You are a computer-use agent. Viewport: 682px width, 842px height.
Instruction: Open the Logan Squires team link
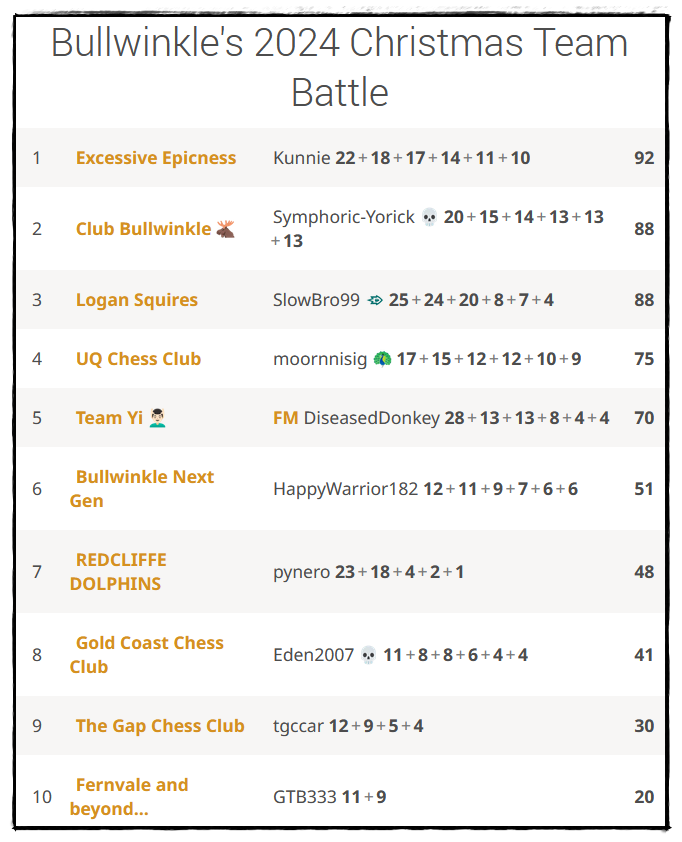pos(136,300)
